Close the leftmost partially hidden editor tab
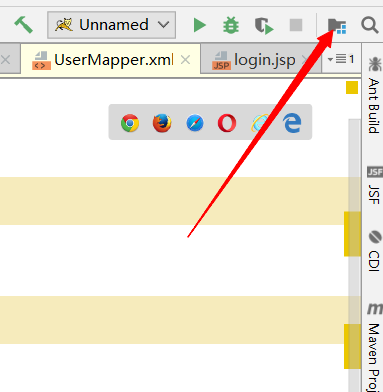The height and width of the screenshot is (392, 383). click(x=6, y=60)
